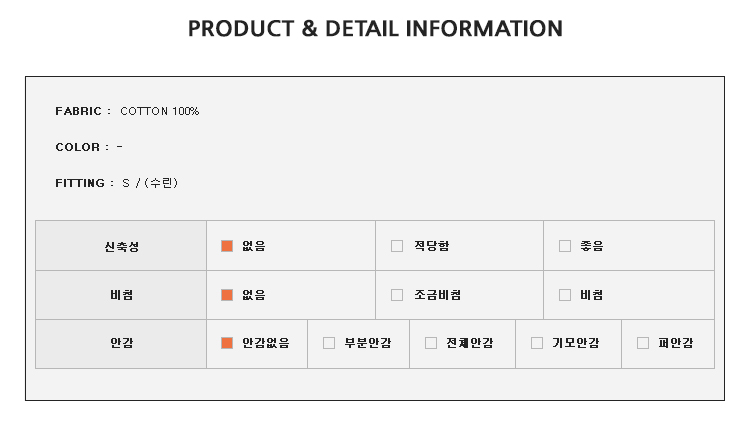Tick the 비침 checkbox in last column
Viewport: 750px width, 429px height.
pos(564,295)
